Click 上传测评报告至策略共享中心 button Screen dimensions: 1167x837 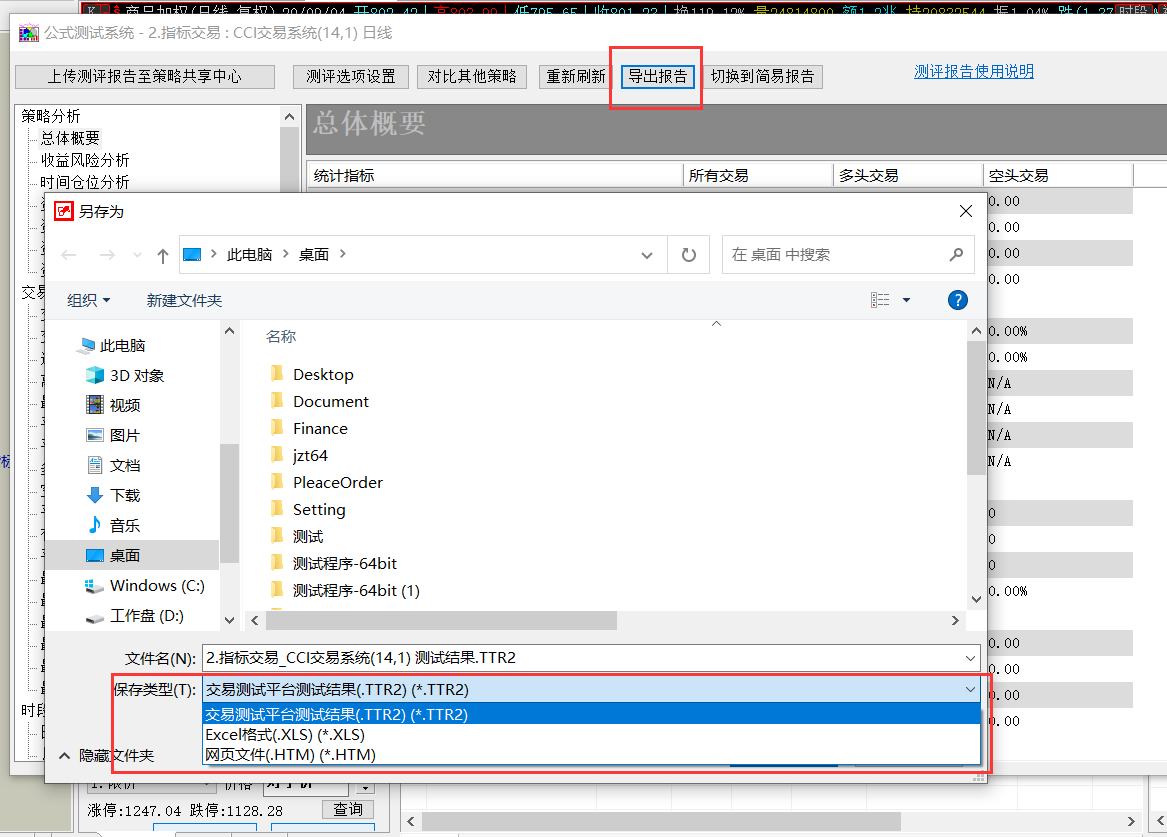(145, 77)
